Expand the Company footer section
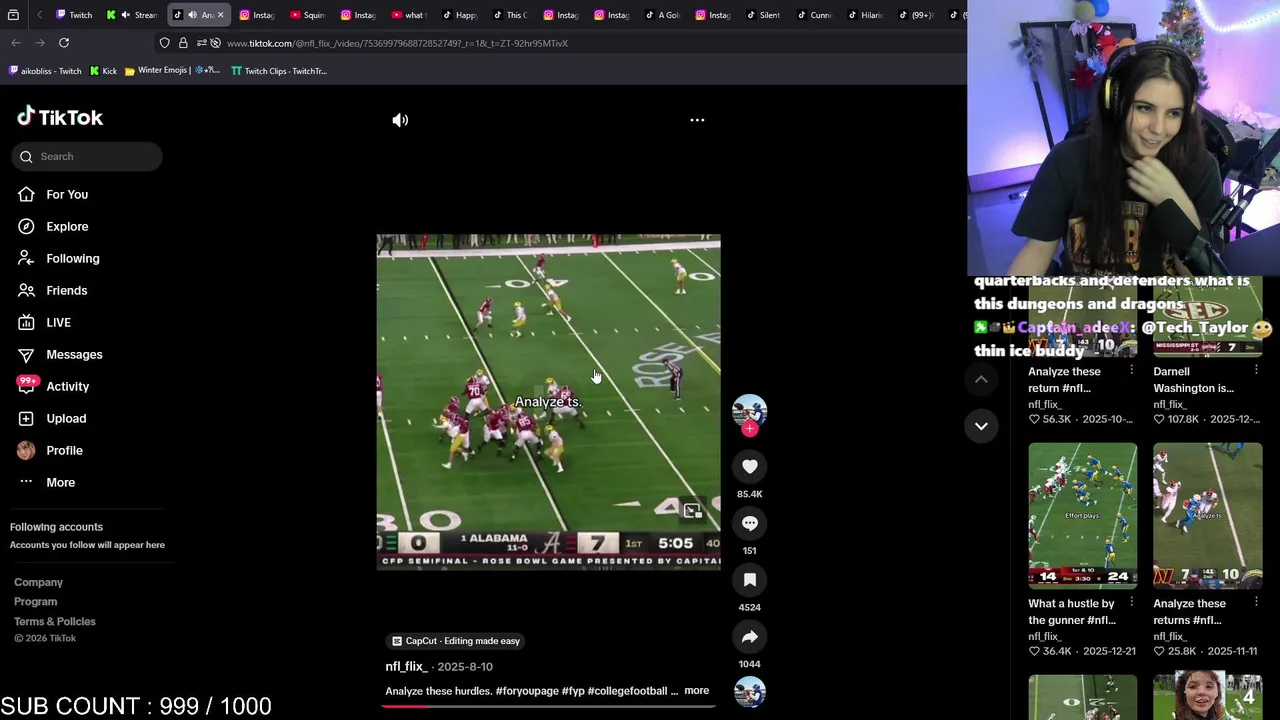 [38, 582]
